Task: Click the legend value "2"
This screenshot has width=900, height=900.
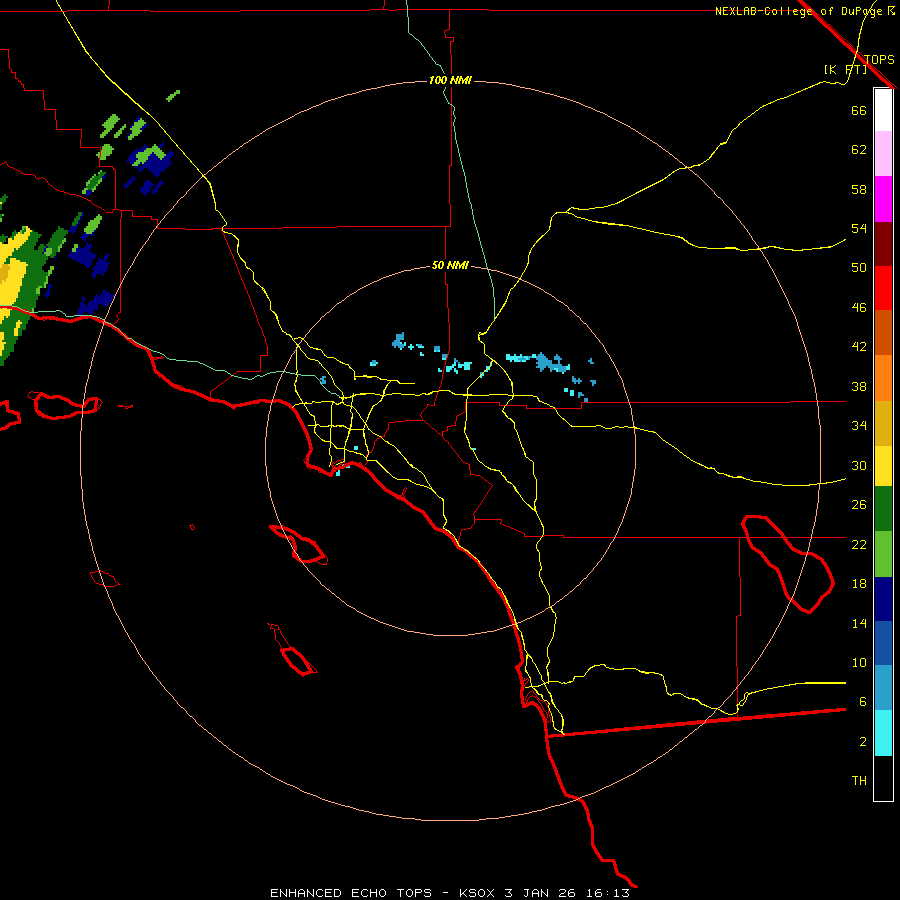Action: [x=862, y=742]
